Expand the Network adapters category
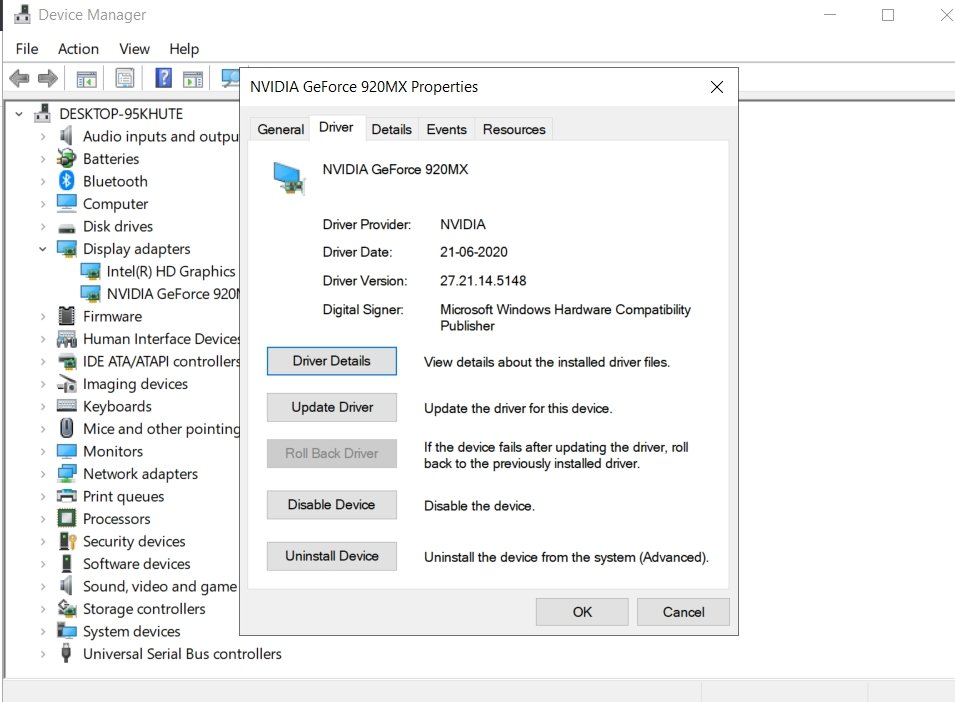The height and width of the screenshot is (702, 955). click(x=43, y=473)
